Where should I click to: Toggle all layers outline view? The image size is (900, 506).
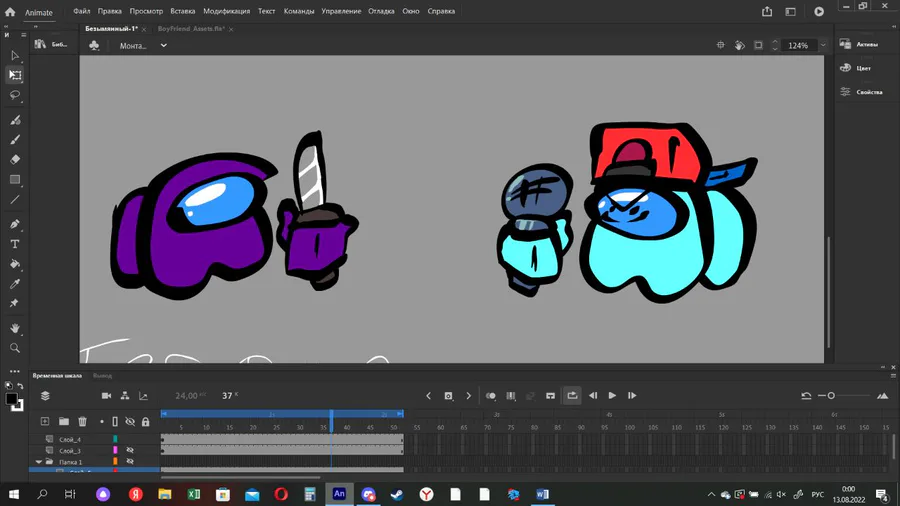[115, 422]
